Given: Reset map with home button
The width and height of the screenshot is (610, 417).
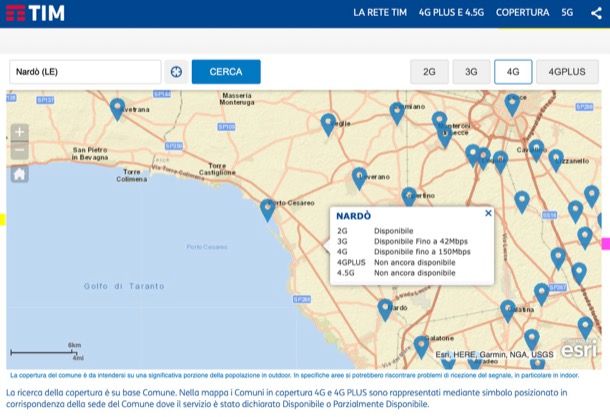Looking at the screenshot, I should coord(19,174).
